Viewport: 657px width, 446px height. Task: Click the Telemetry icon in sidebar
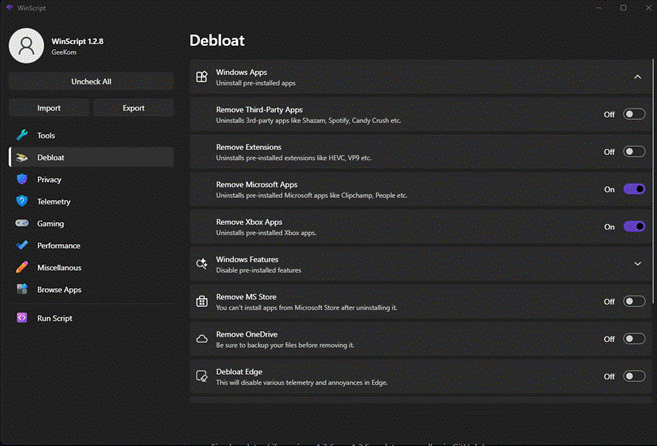22,201
